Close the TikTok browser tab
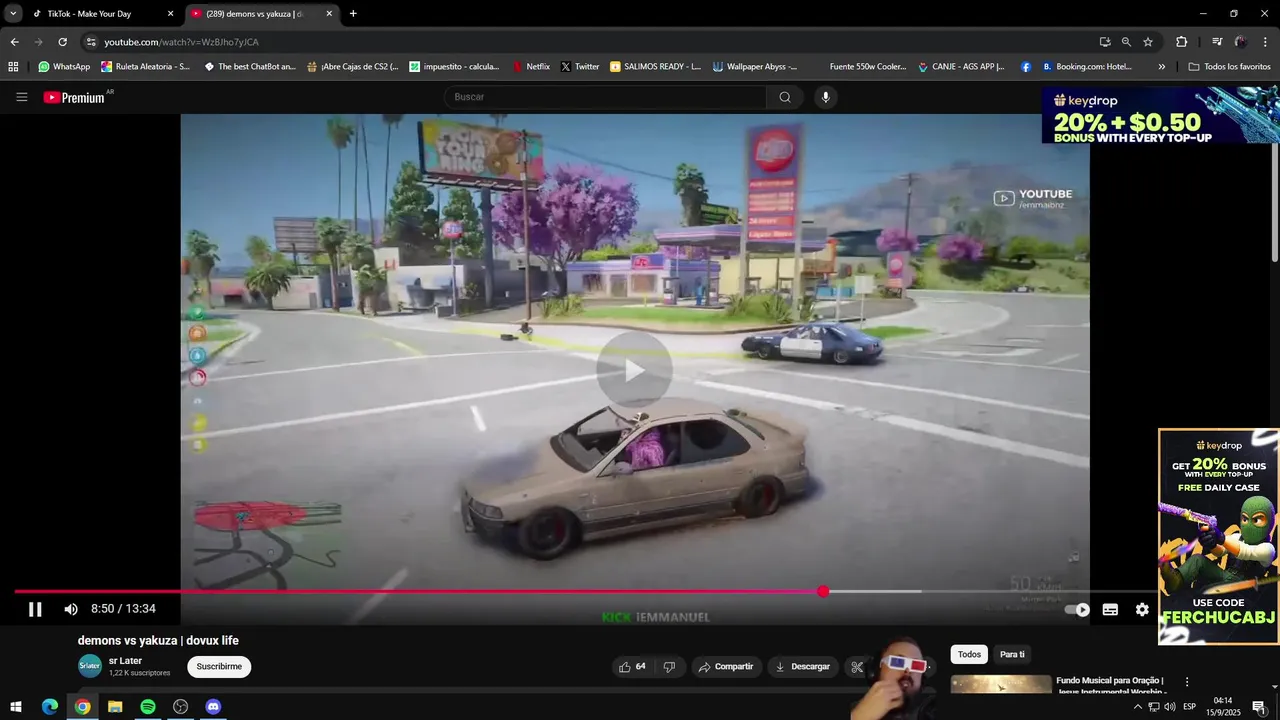 [x=170, y=14]
